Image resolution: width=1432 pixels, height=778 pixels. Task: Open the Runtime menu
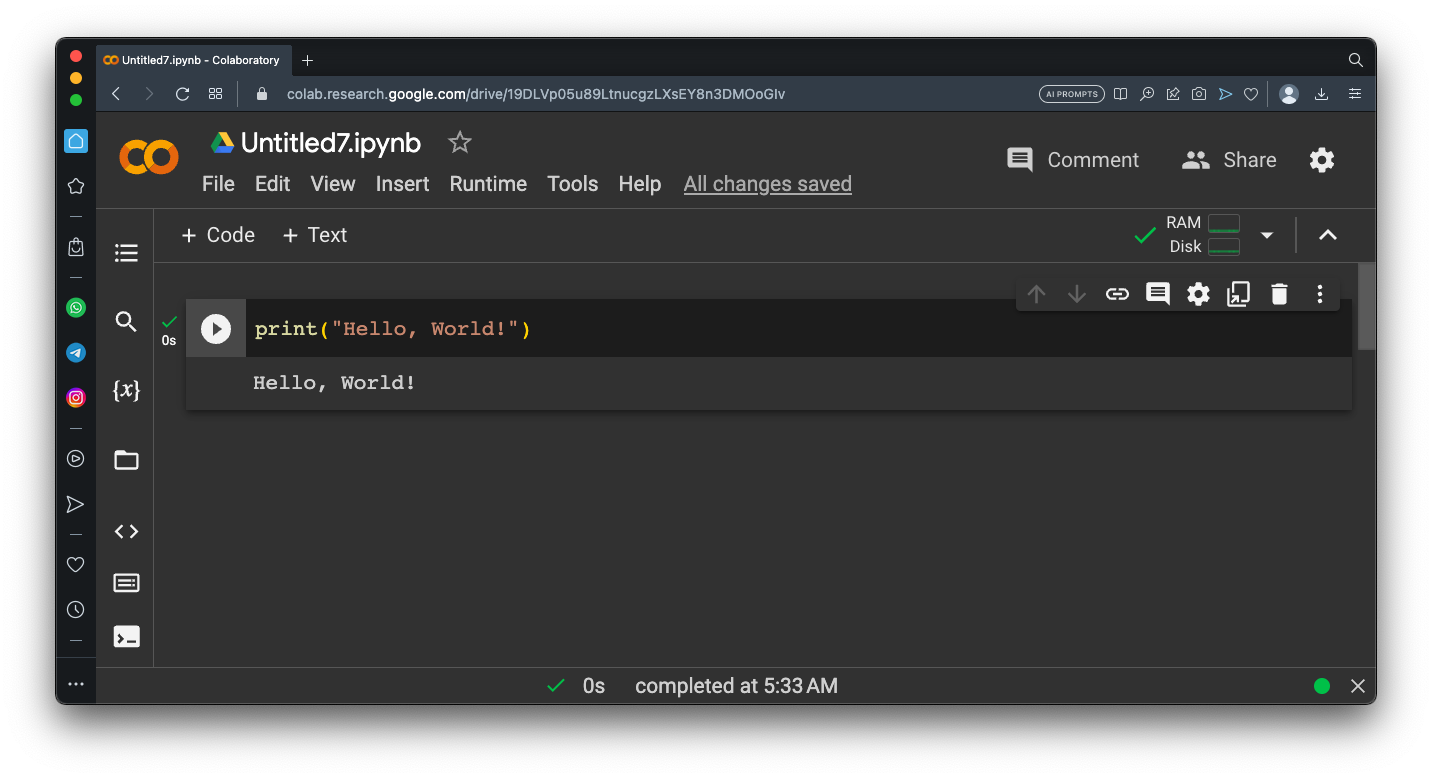(x=488, y=184)
